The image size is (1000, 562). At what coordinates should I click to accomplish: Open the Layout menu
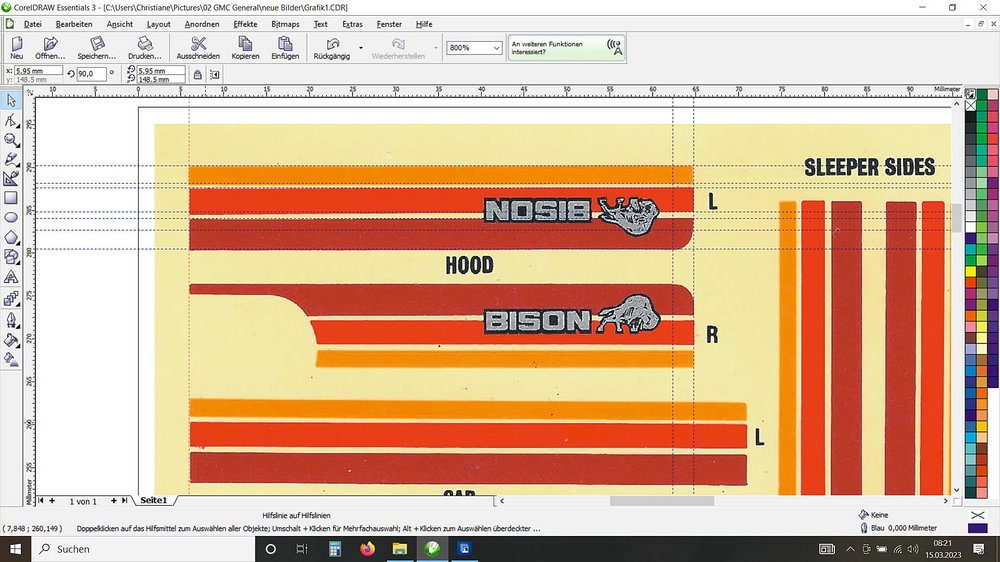[159, 24]
